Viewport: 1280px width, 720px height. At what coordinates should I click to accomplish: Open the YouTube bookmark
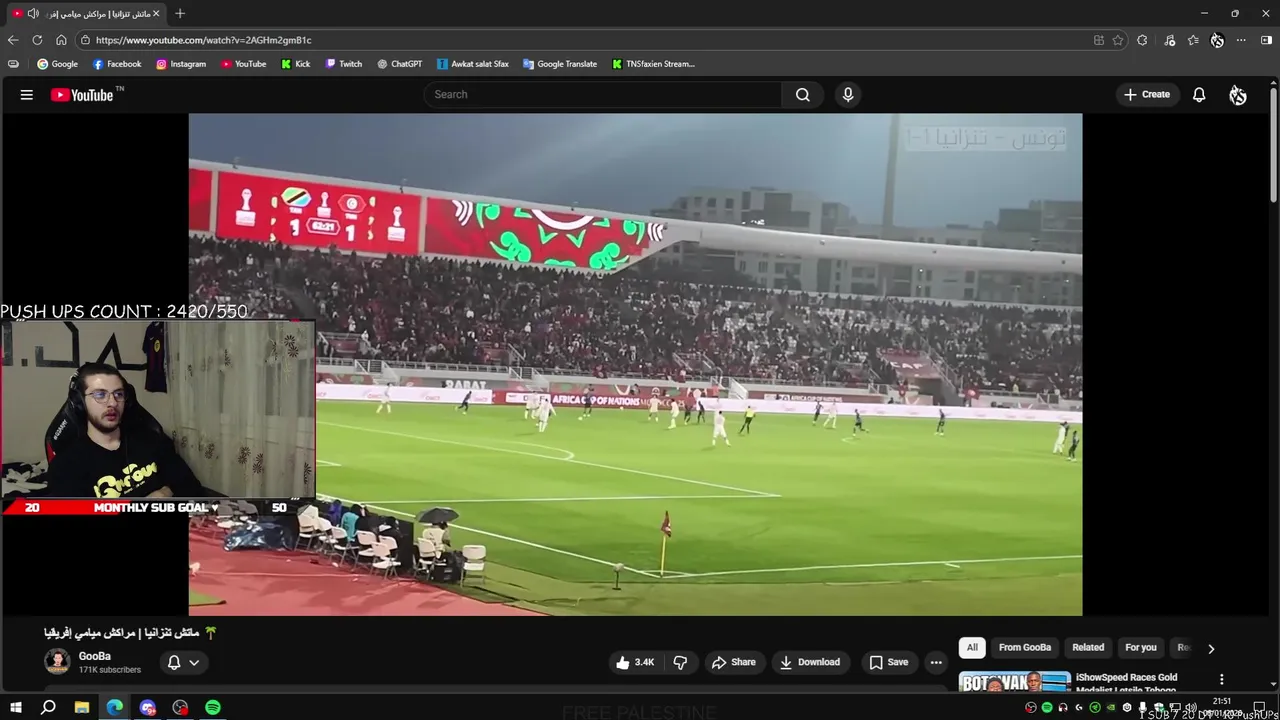(x=244, y=64)
